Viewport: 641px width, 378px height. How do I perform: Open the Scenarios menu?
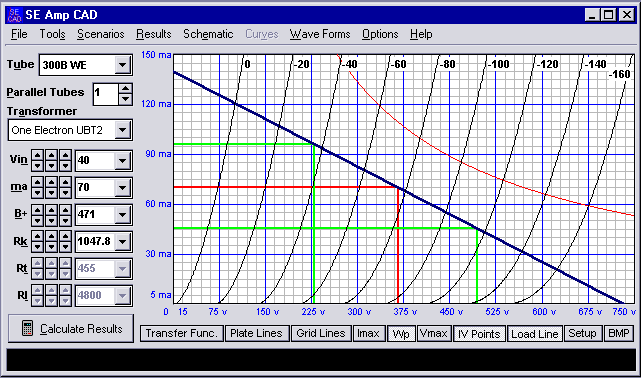(x=101, y=34)
